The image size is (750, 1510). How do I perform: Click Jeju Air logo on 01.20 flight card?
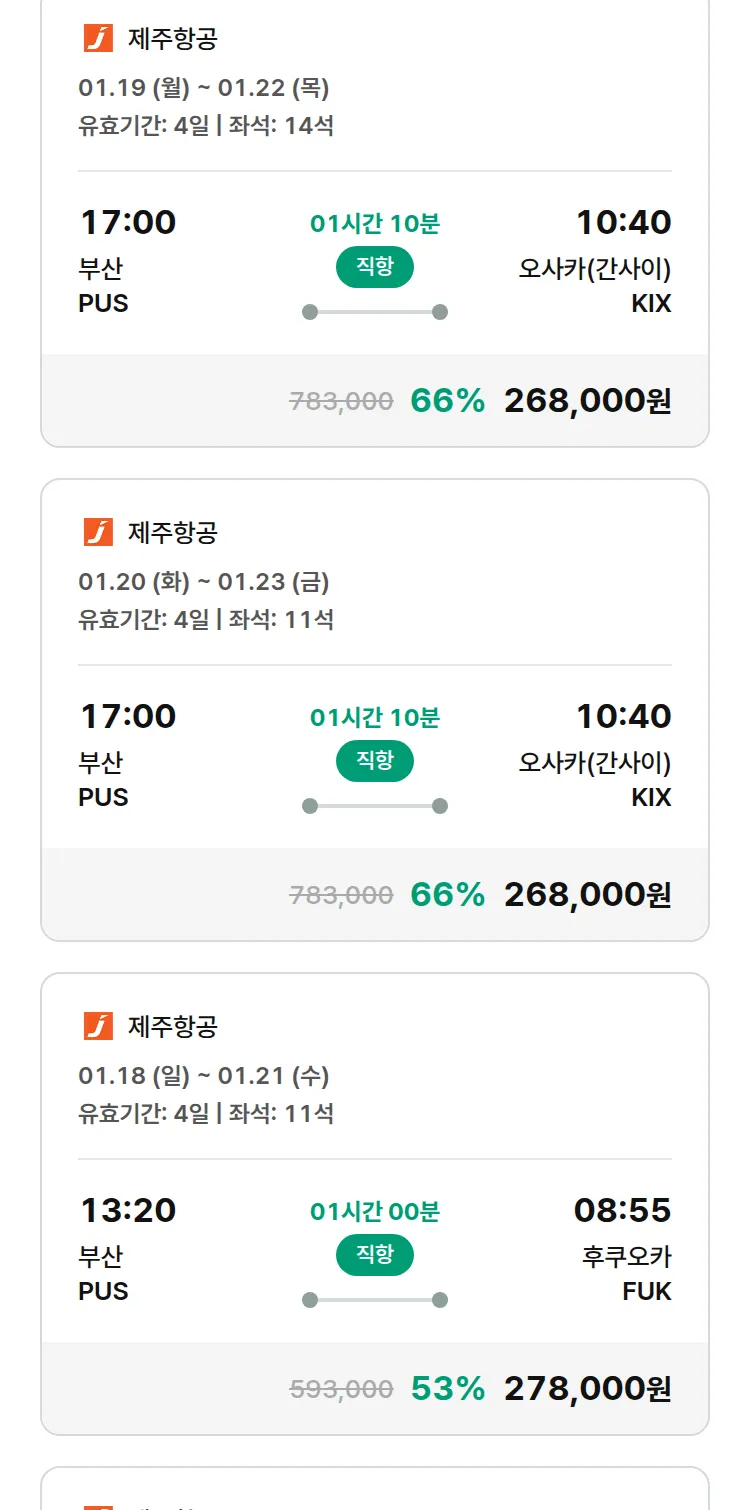point(98,533)
